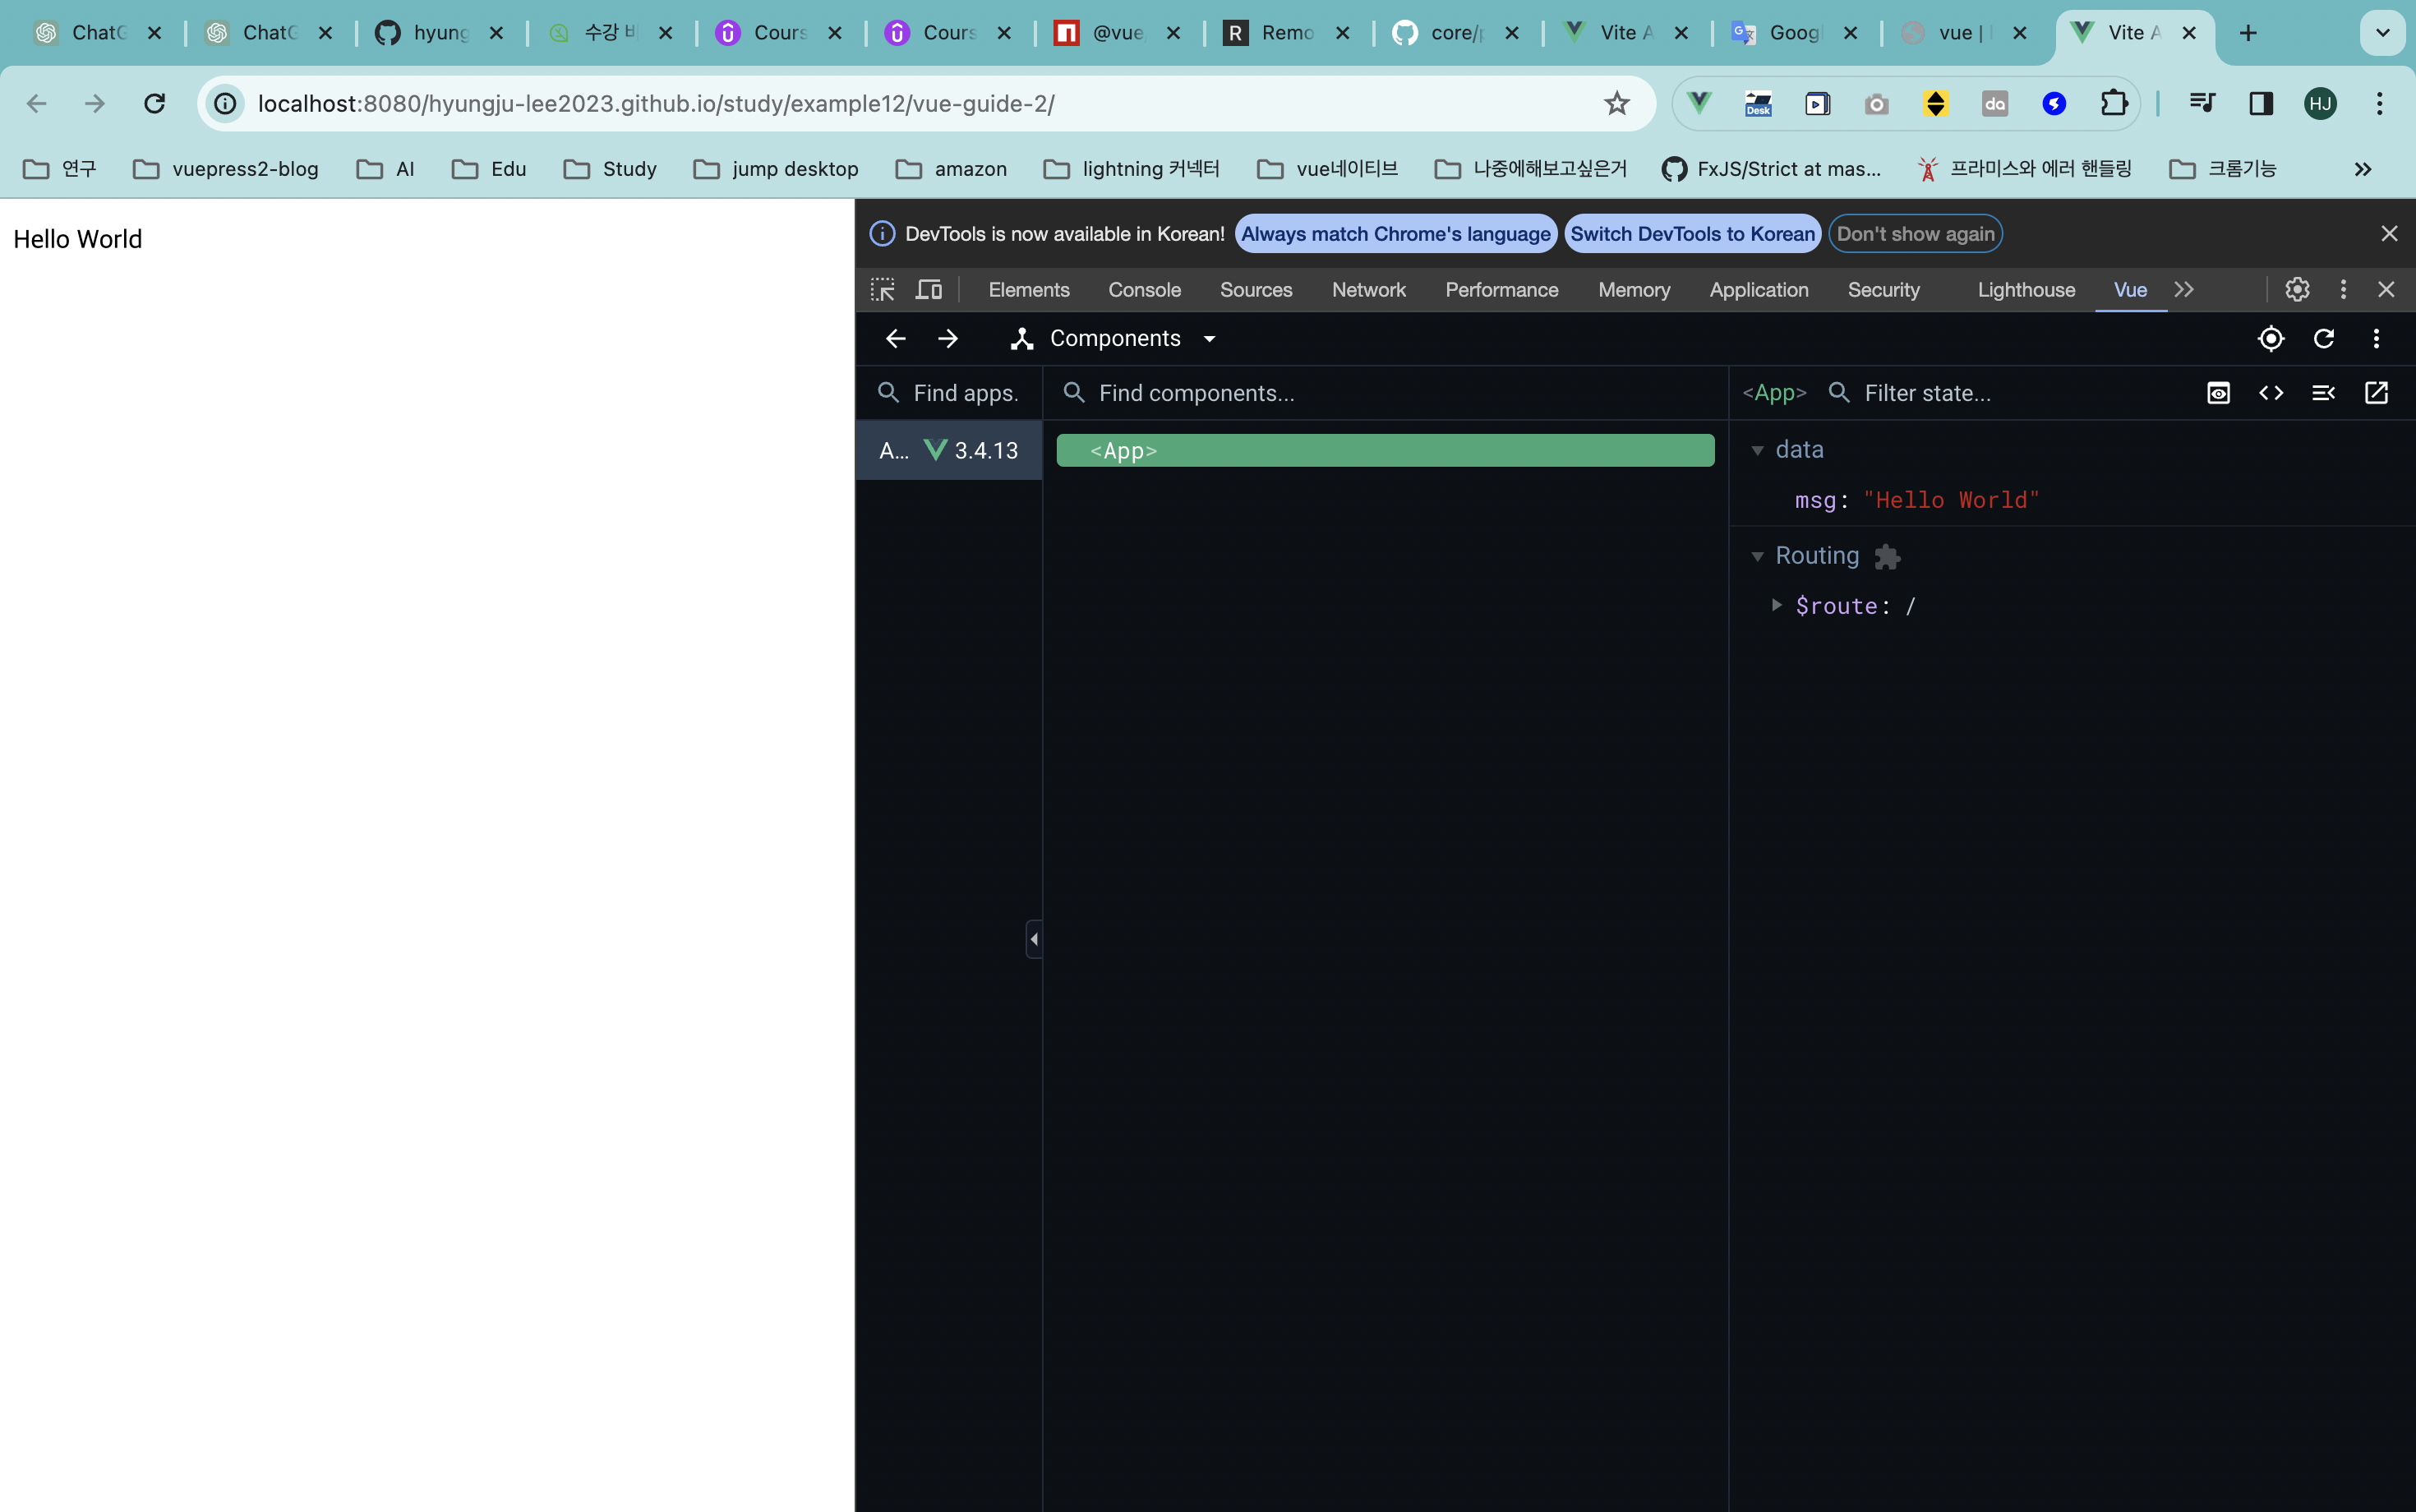
Task: Switch to Sources tab
Action: 1256,290
